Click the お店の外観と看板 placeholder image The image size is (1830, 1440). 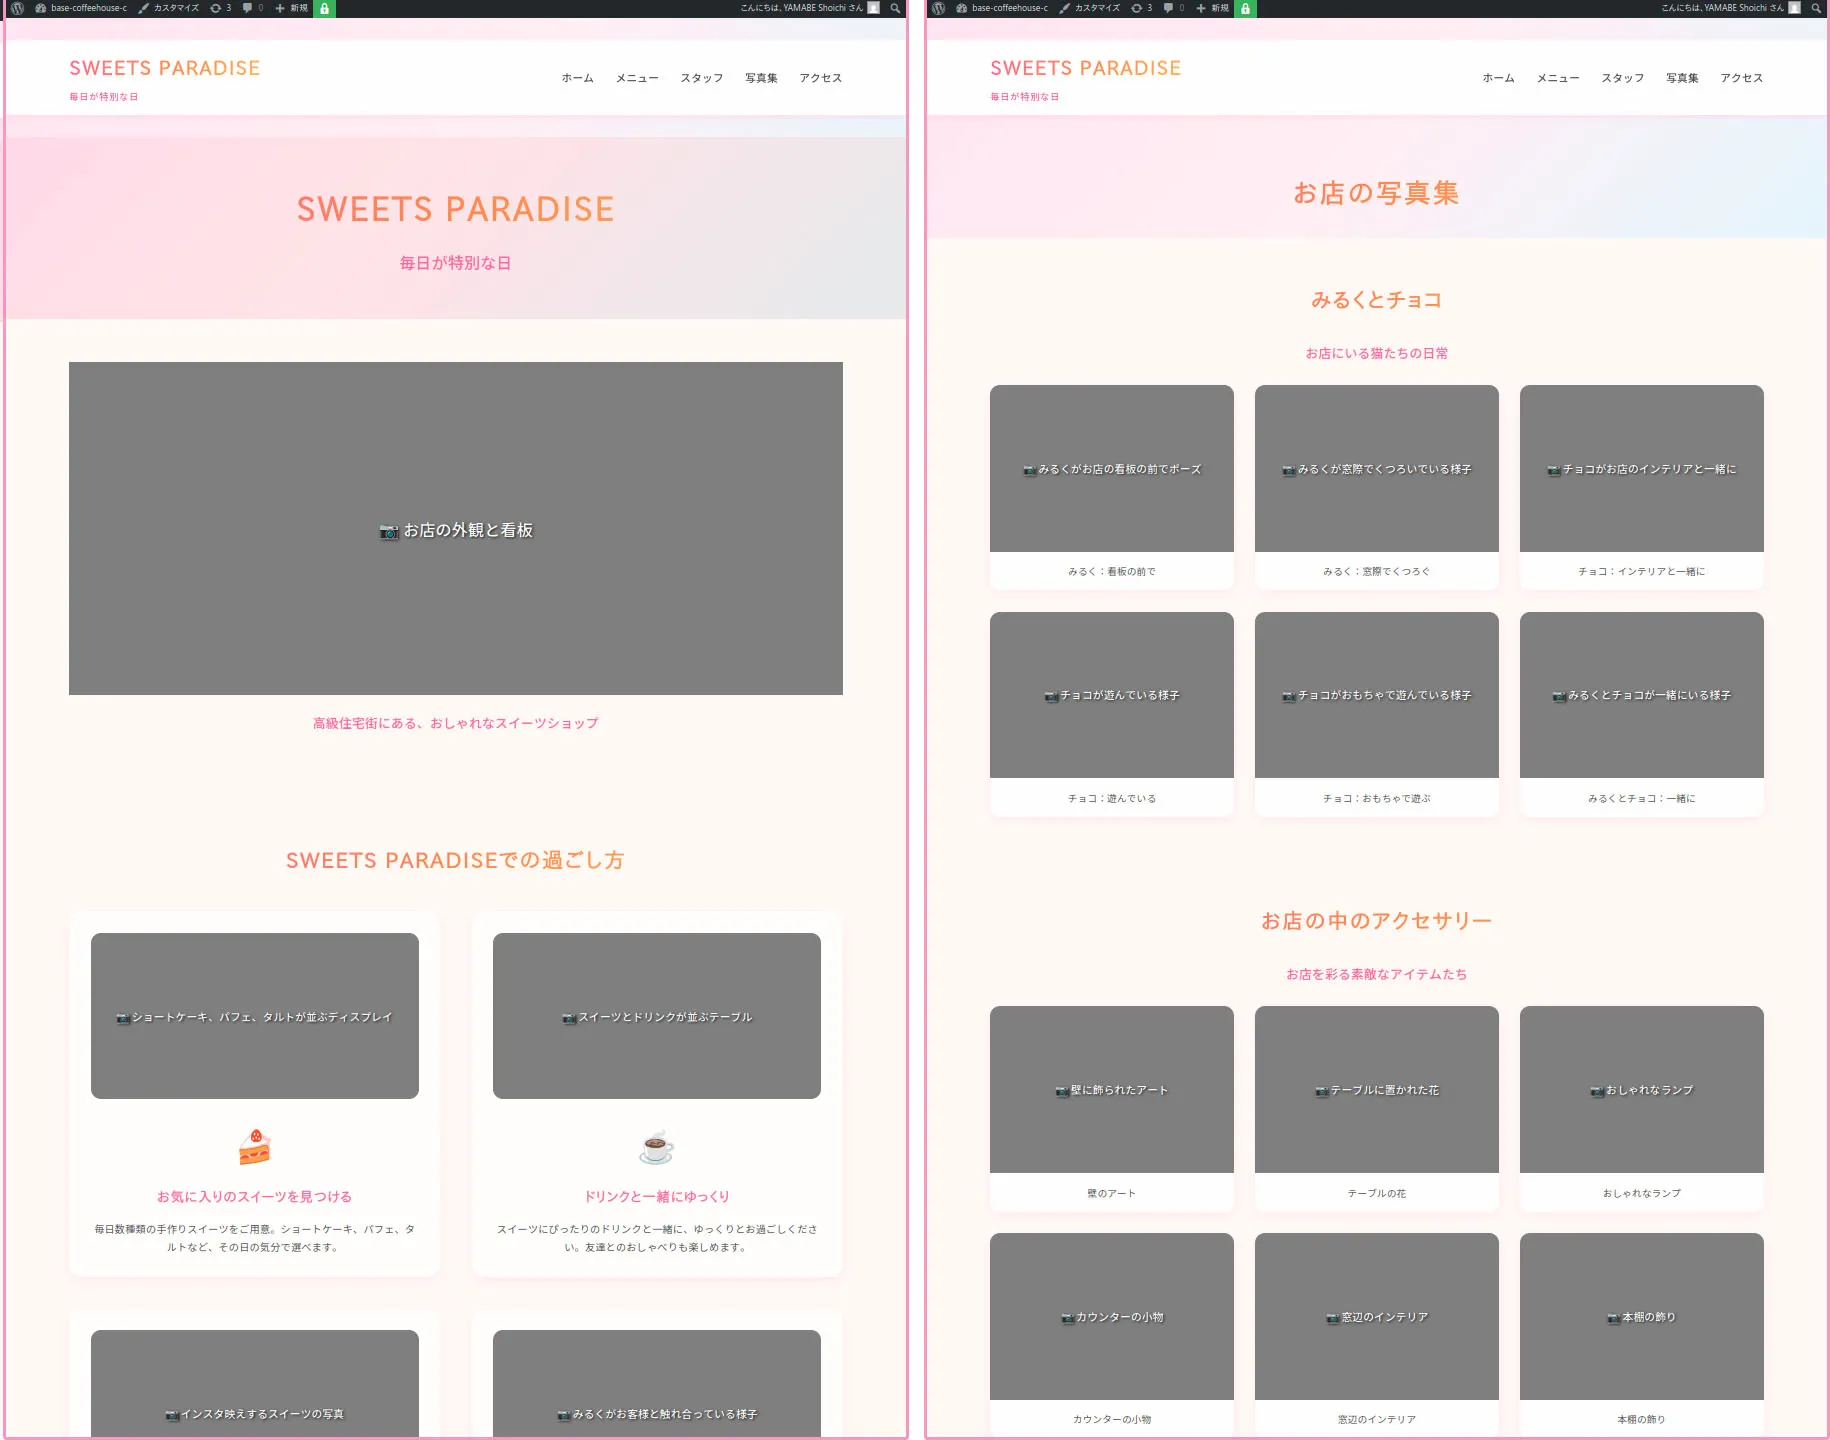pos(455,528)
